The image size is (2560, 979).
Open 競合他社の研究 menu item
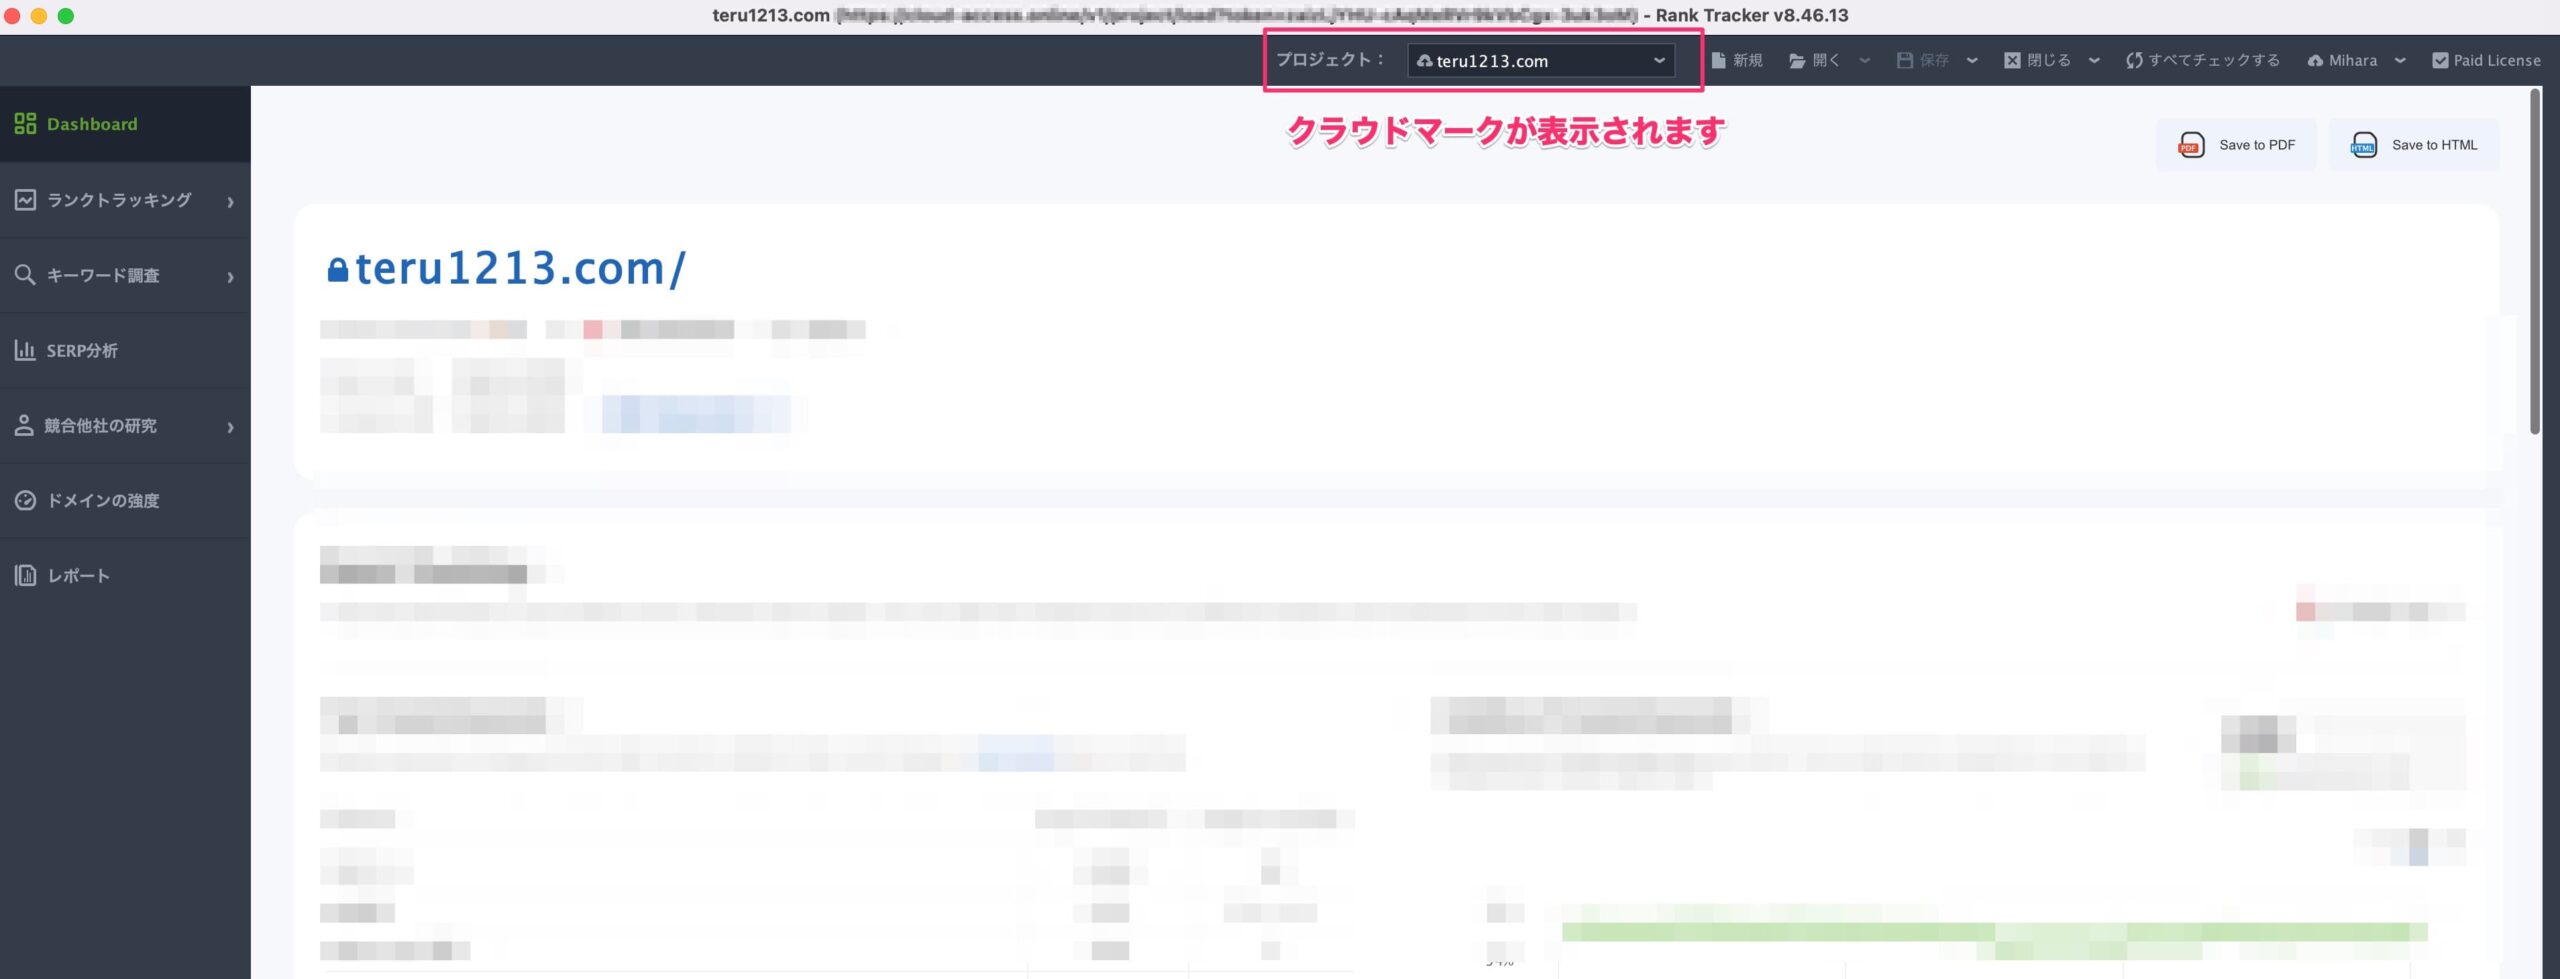[125, 425]
